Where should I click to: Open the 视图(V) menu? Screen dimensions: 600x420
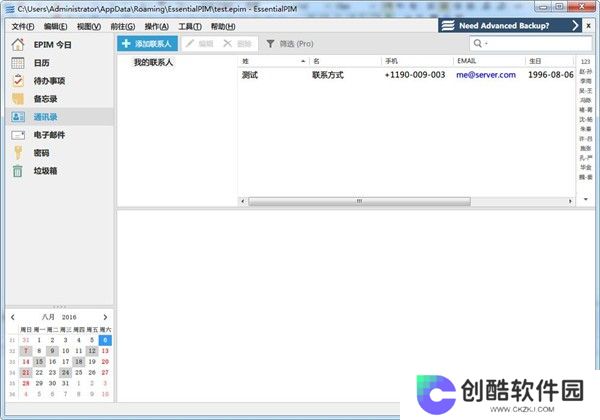[89, 26]
